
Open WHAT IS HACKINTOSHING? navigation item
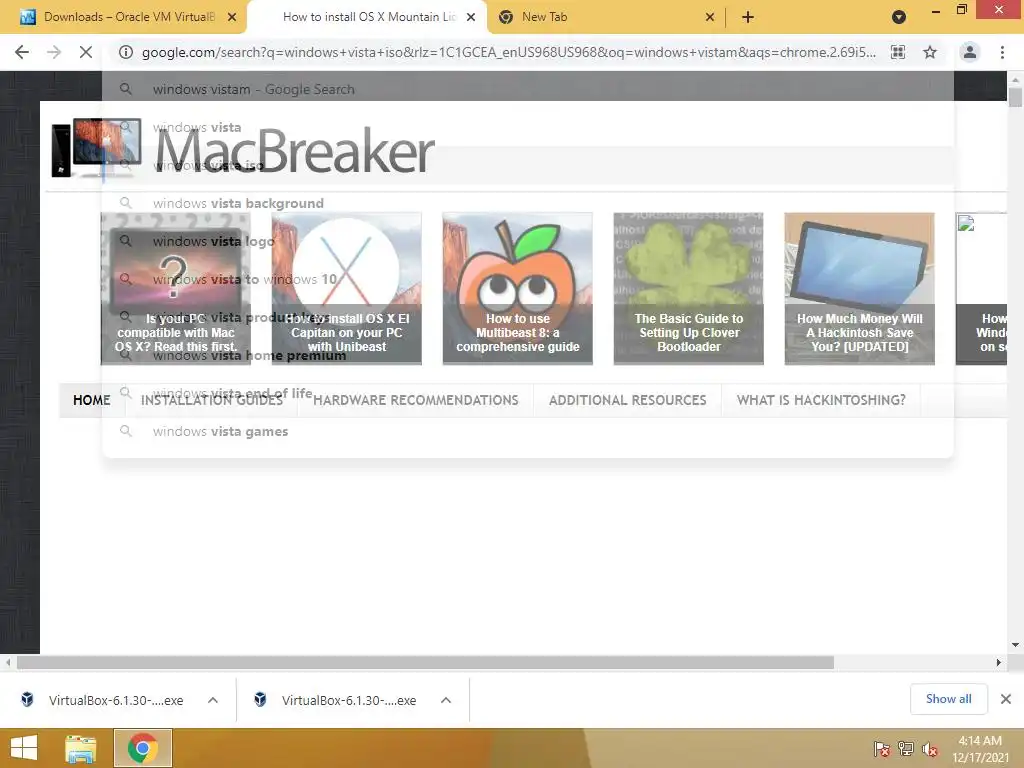click(821, 400)
